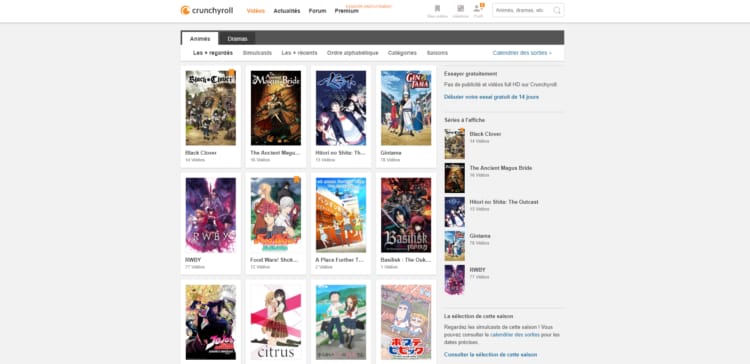Click the Black Clover title under grid poster

tap(201, 153)
